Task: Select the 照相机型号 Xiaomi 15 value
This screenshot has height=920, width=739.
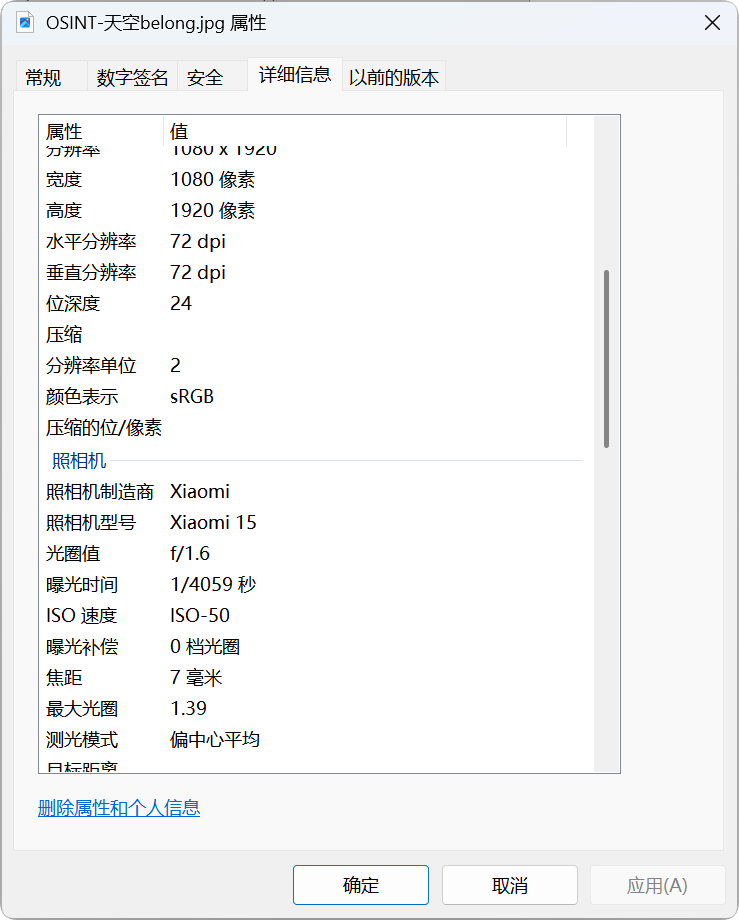Action: 213,522
